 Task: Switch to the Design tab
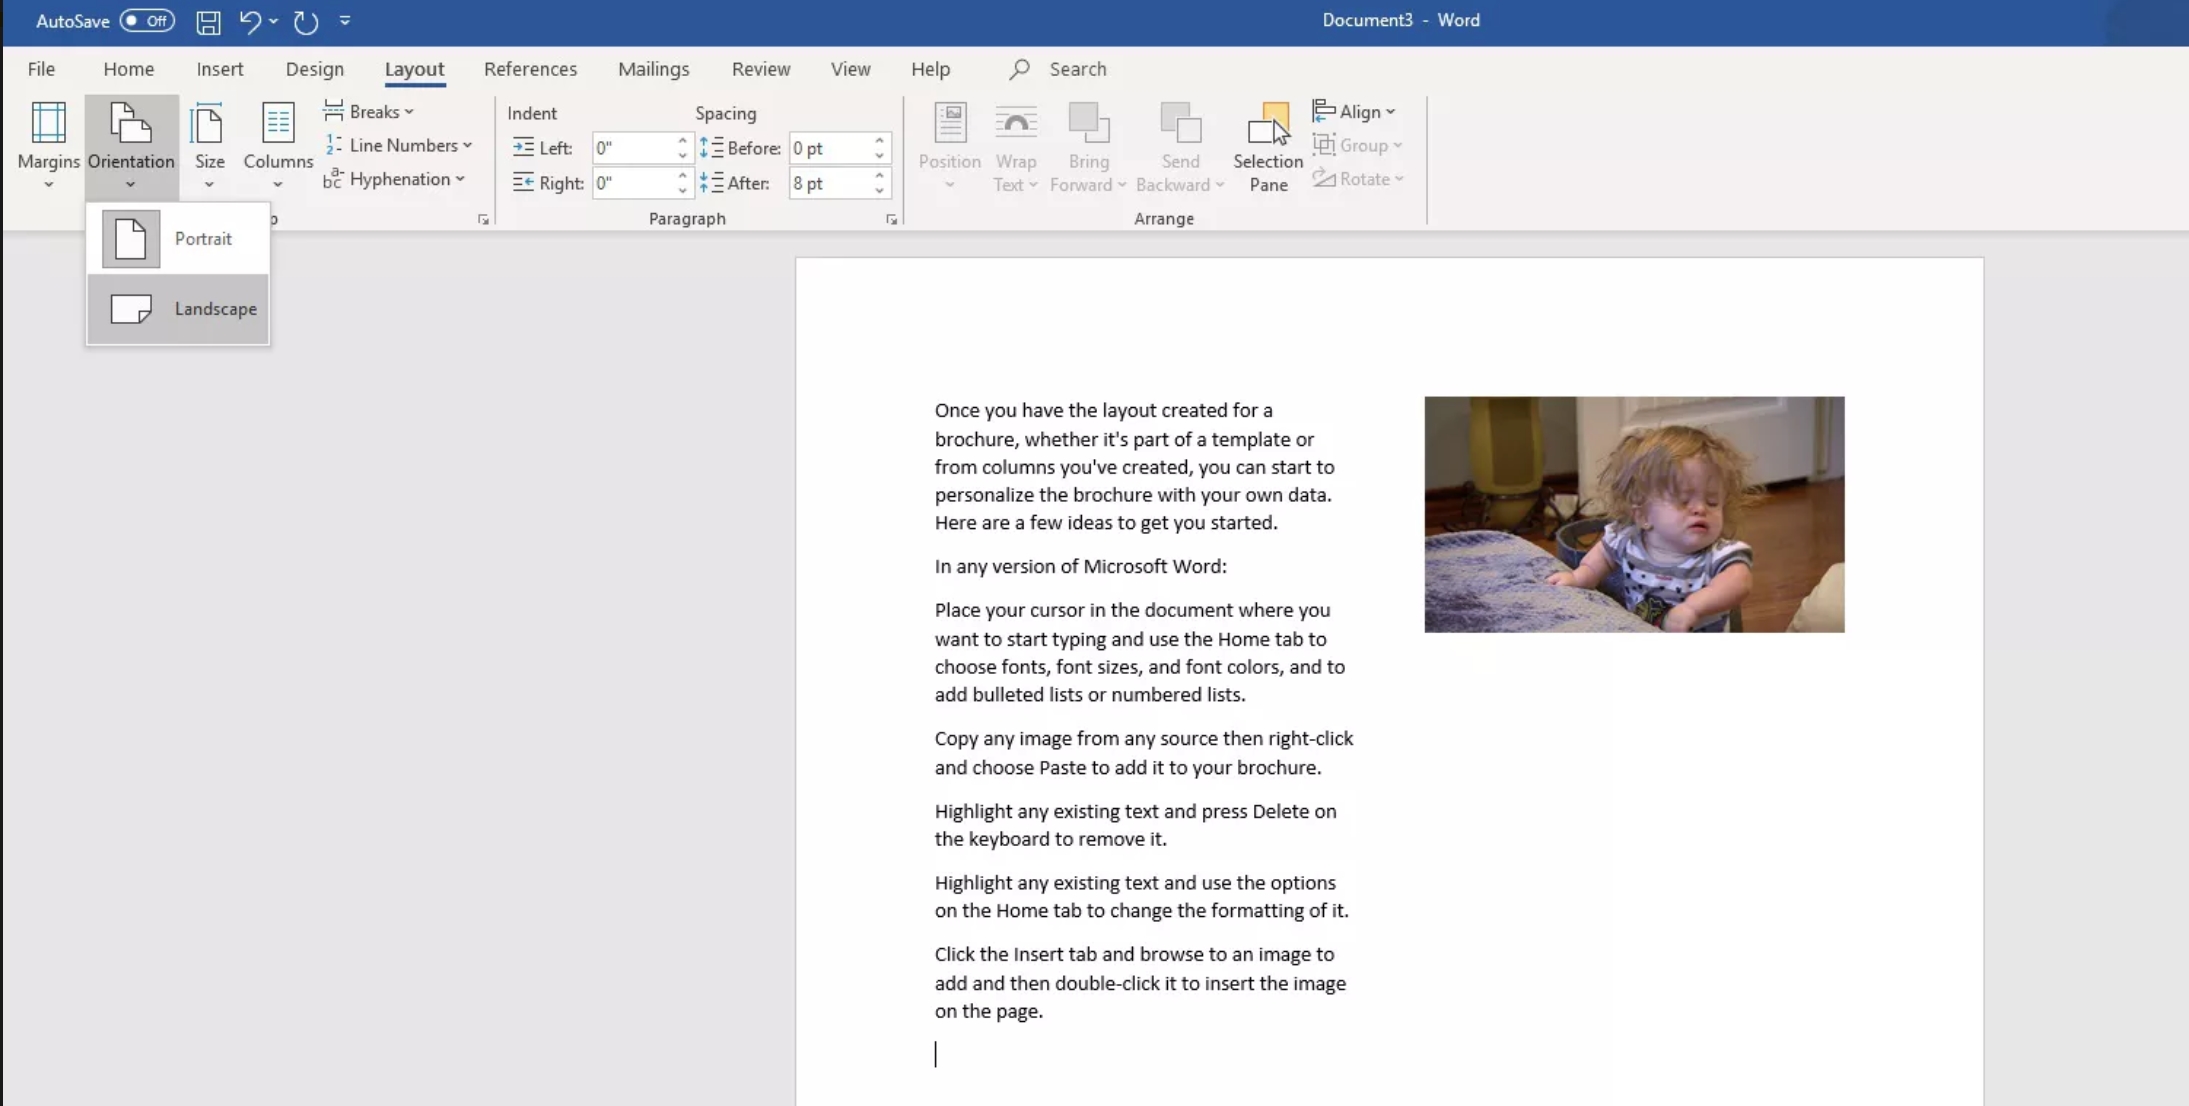point(314,69)
